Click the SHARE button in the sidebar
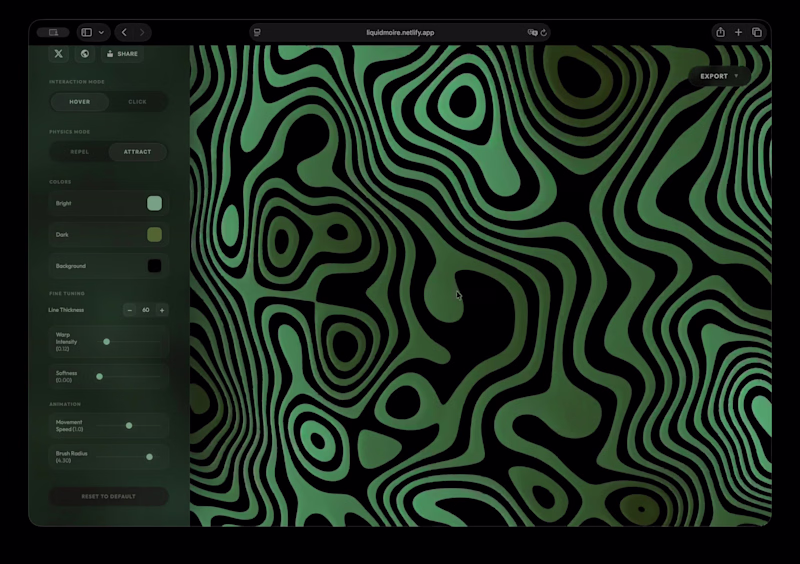 (x=122, y=54)
